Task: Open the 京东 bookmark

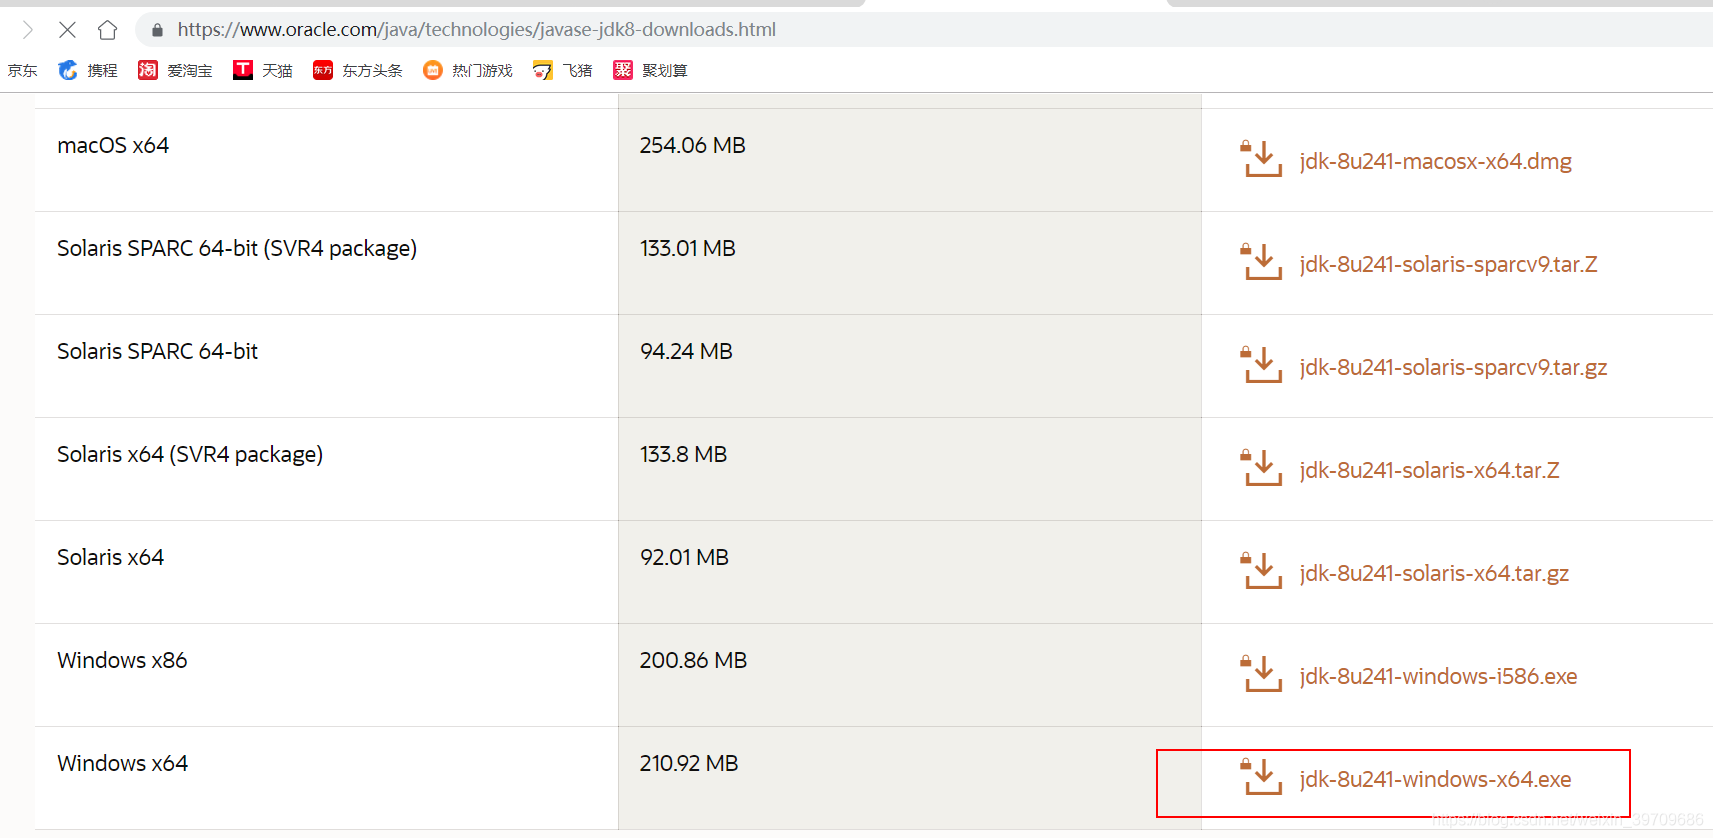Action: (x=22, y=70)
